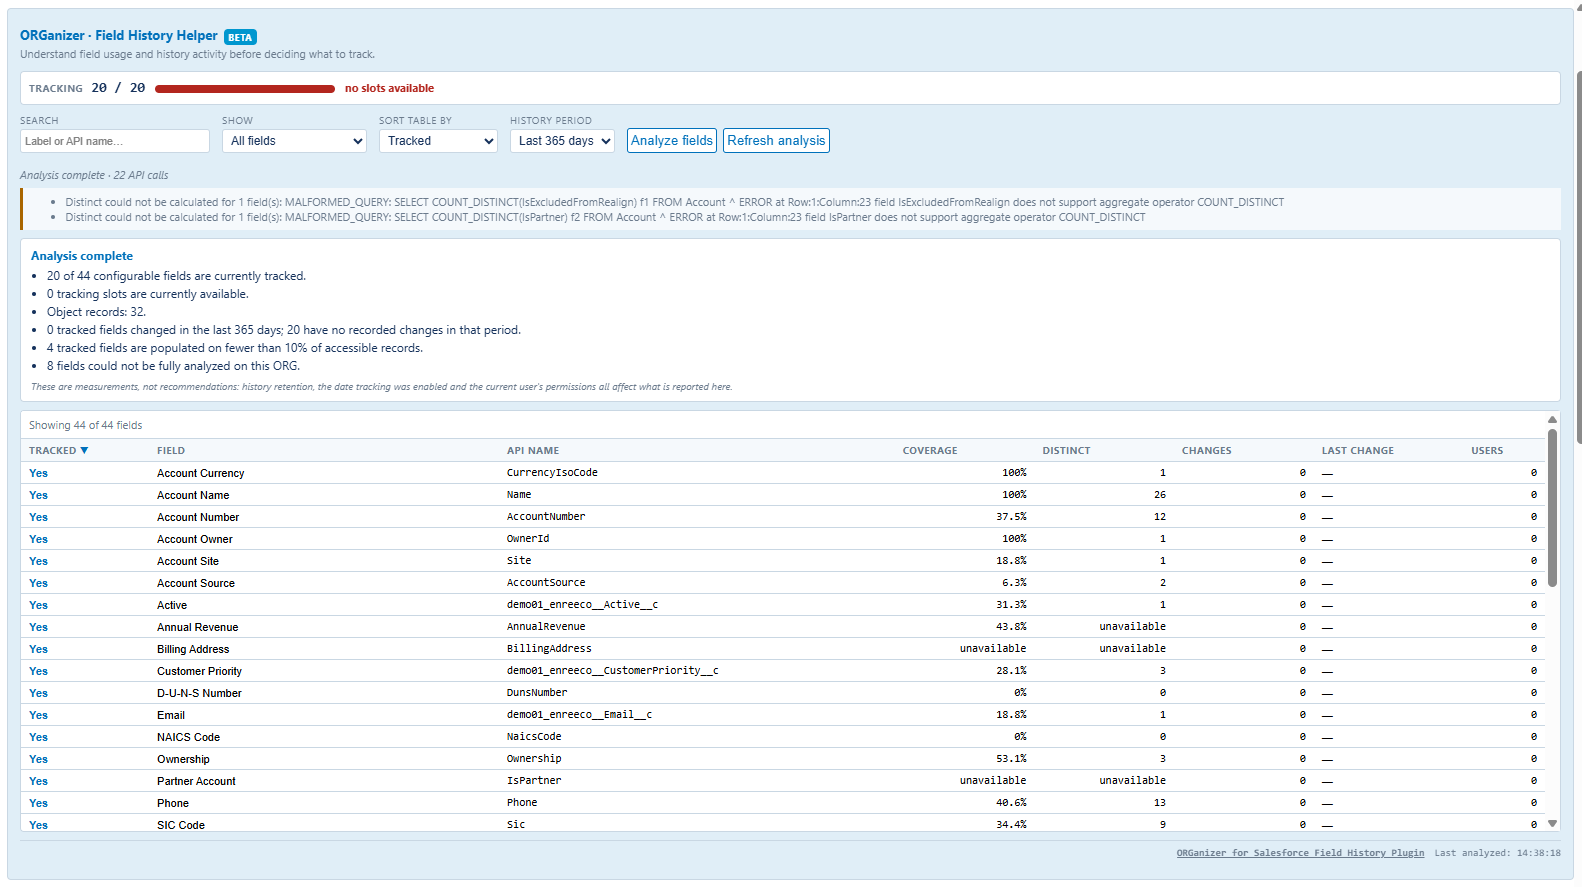Screen dimensions: 1582x887
Task: Click the Yes tracked value in the Phone row
Action: [38, 803]
